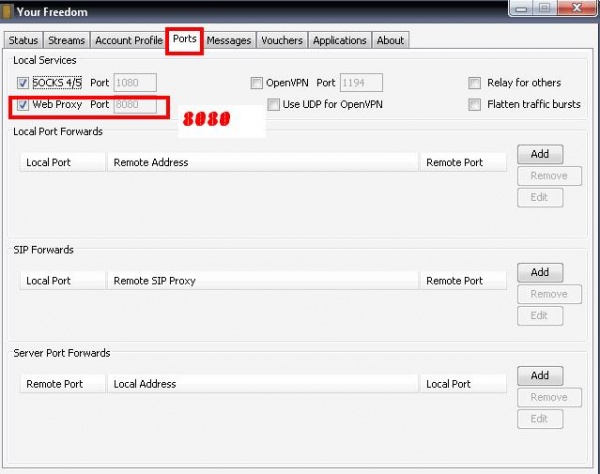This screenshot has width=600, height=474.
Task: Check the Relay for others option
Action: coord(474,83)
